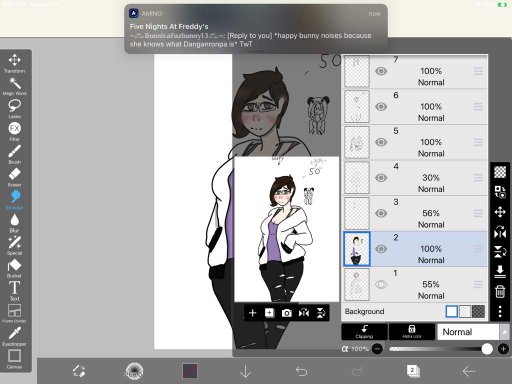Activate the Text tool

pyautogui.click(x=14, y=291)
